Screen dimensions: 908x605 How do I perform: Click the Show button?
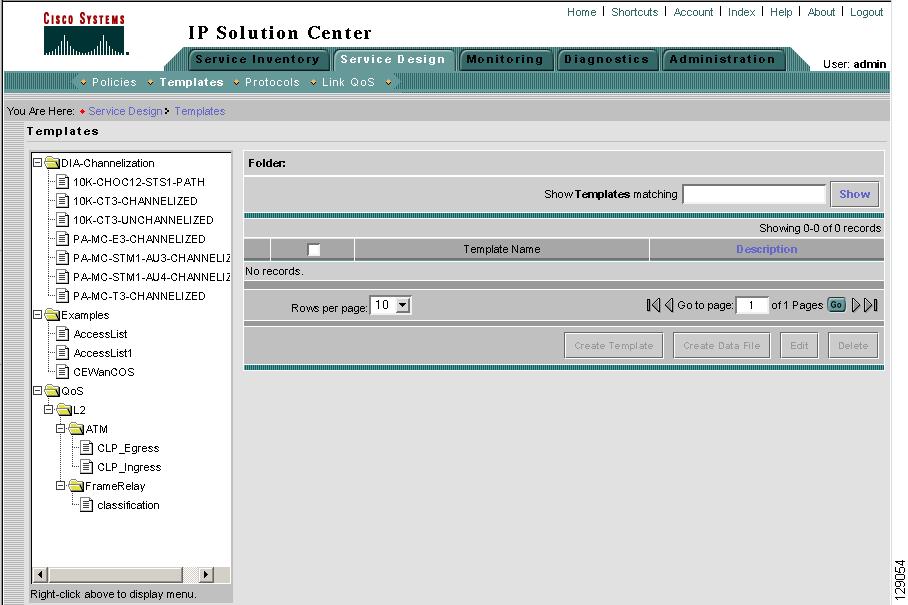[x=855, y=194]
